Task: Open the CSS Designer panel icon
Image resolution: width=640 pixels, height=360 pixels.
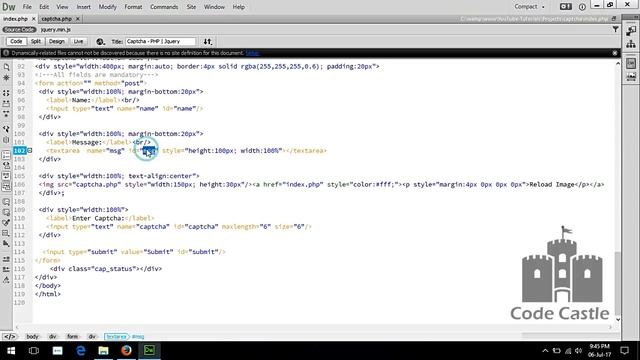Action: click(x=631, y=63)
